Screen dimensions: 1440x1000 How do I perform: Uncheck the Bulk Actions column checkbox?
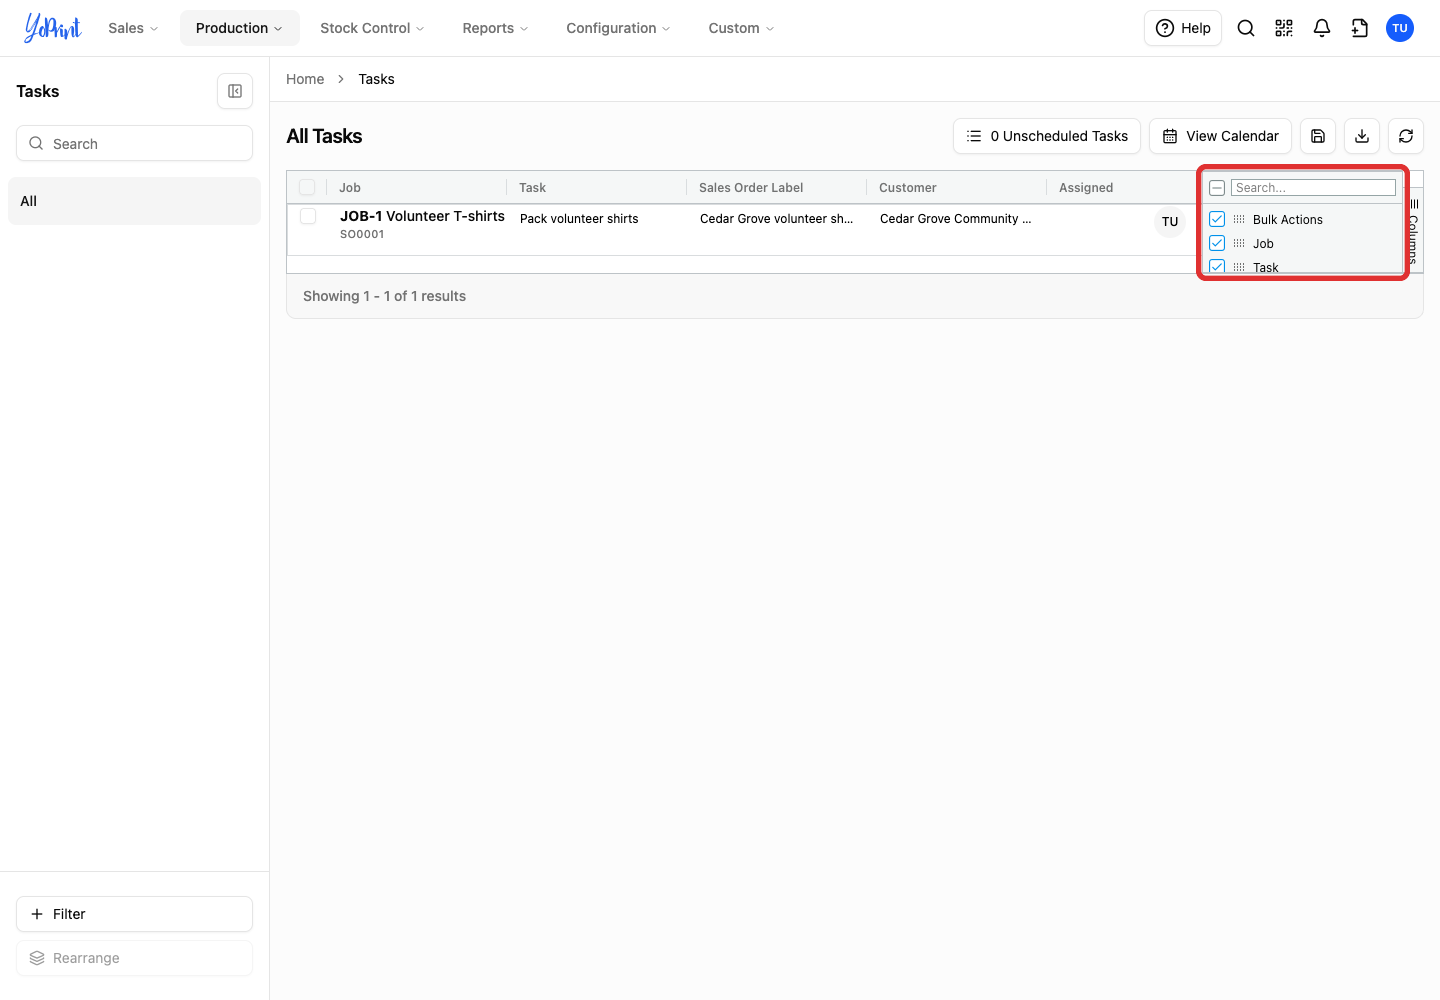[x=1217, y=219]
